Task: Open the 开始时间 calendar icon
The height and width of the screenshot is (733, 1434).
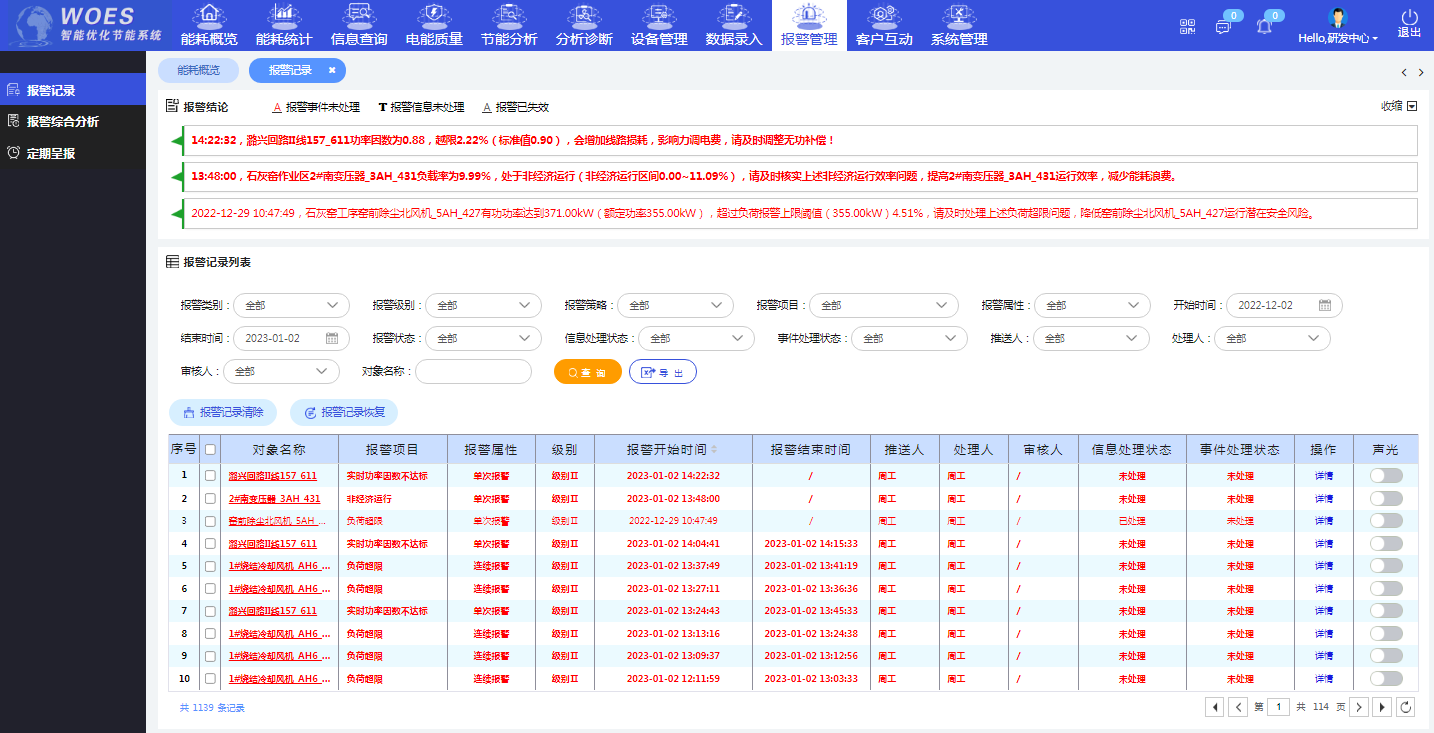Action: tap(1324, 305)
